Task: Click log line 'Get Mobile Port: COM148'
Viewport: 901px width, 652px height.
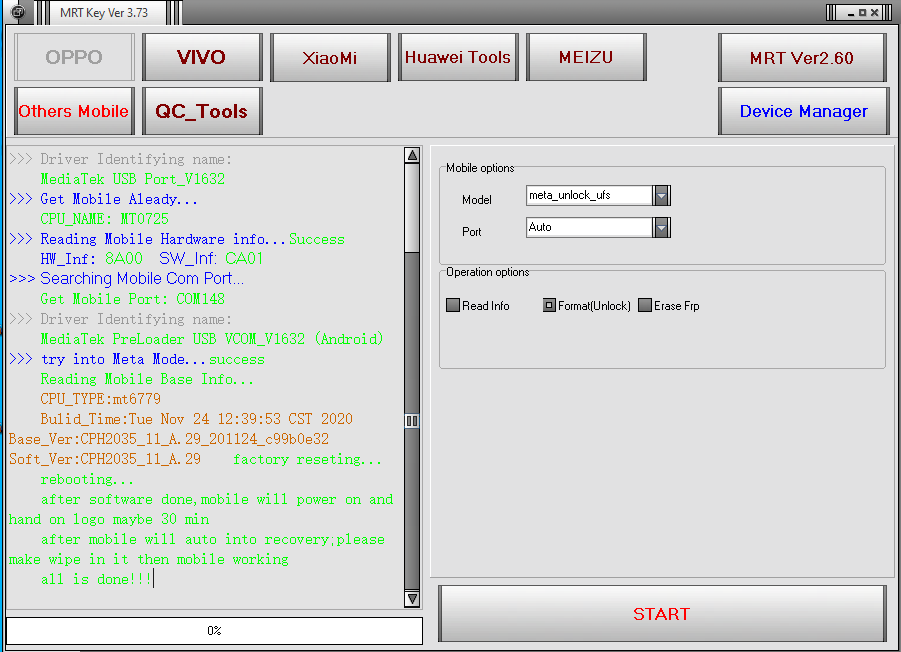Action: [x=133, y=299]
